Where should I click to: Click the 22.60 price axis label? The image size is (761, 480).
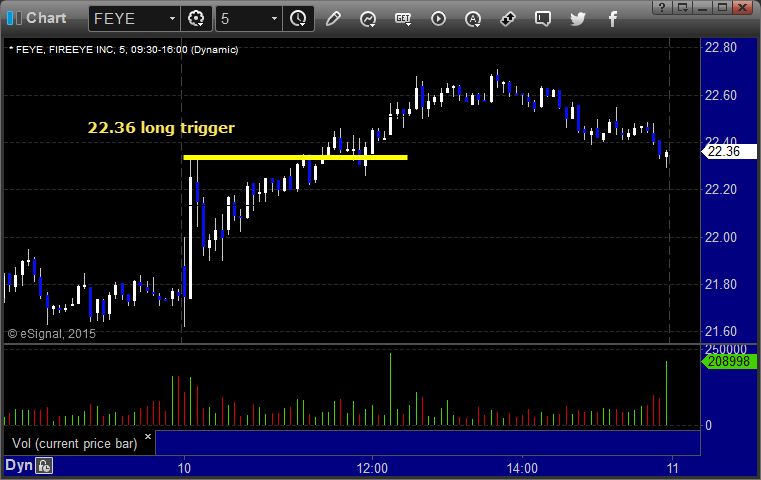tap(721, 95)
